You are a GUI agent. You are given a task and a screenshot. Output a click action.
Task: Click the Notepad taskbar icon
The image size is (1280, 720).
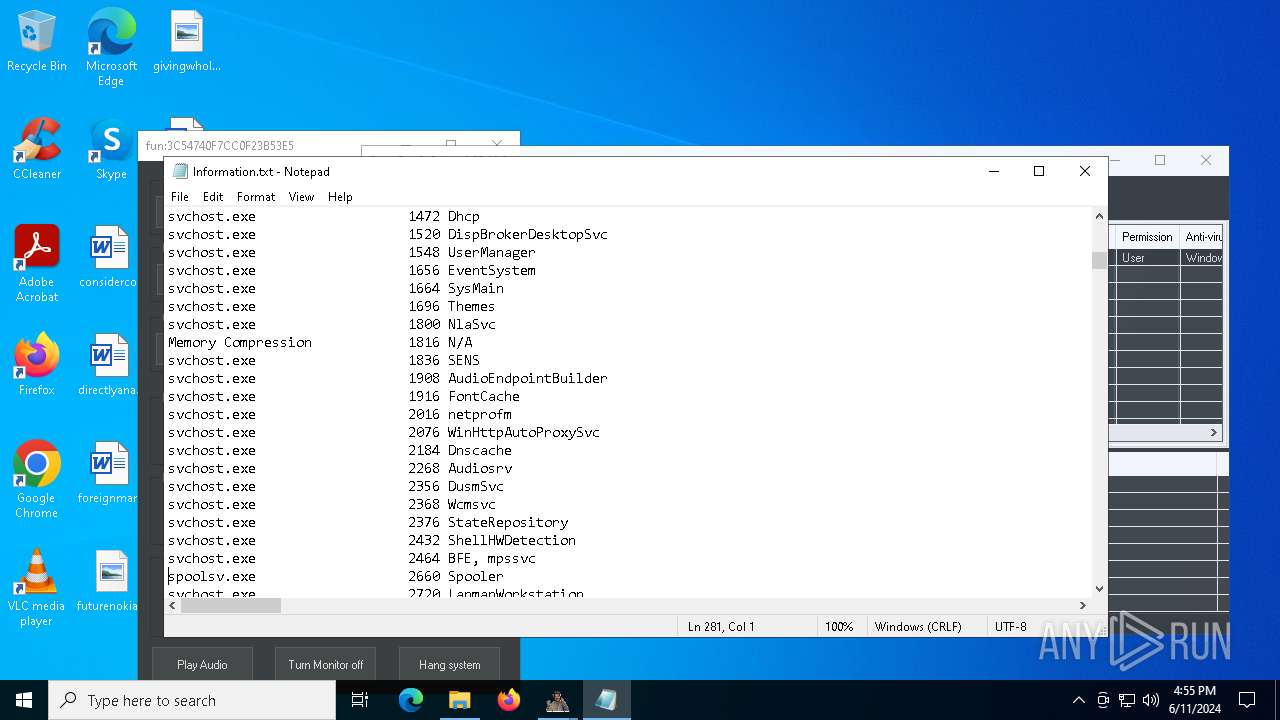606,700
